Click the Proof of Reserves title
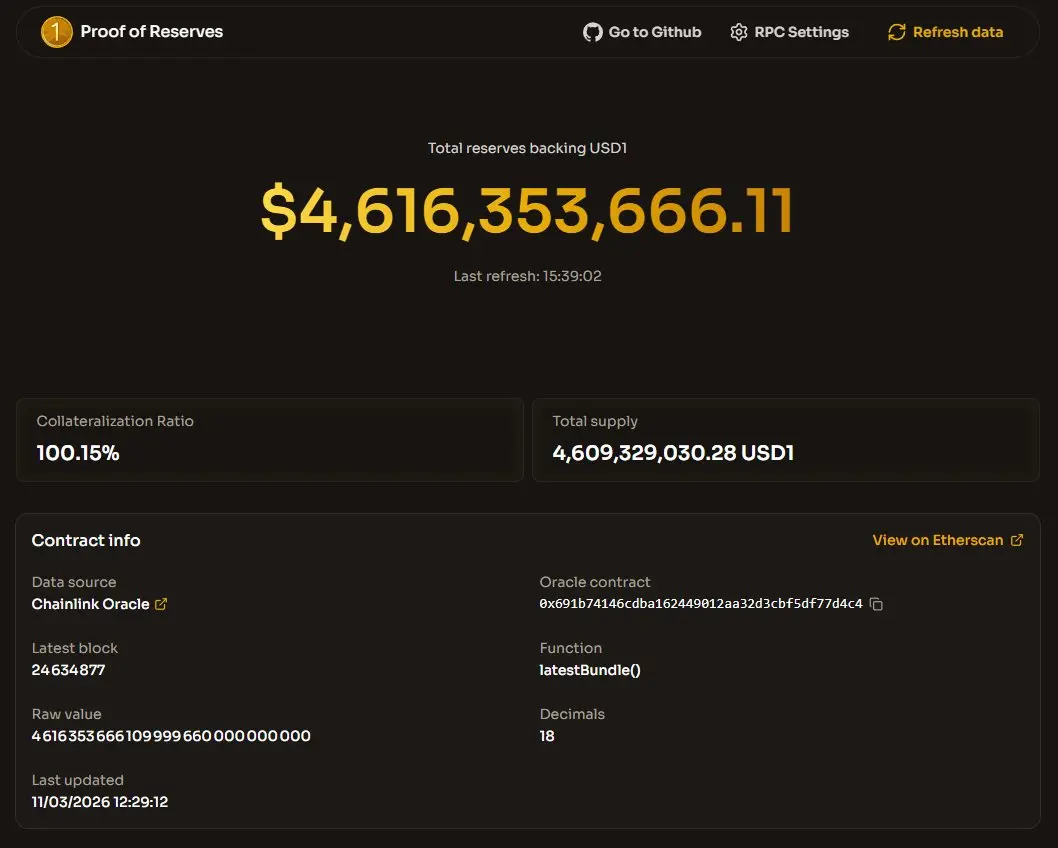The width and height of the screenshot is (1058, 848). (152, 32)
